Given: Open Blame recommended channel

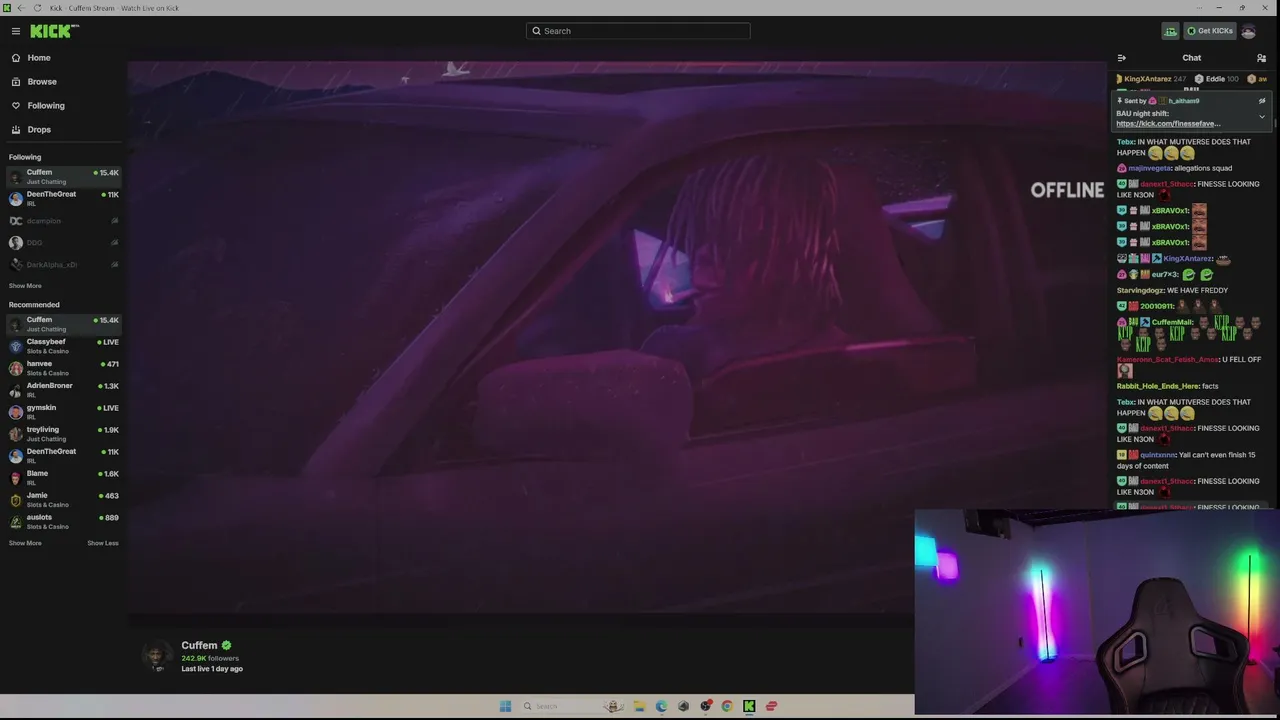Looking at the screenshot, I should (64, 478).
